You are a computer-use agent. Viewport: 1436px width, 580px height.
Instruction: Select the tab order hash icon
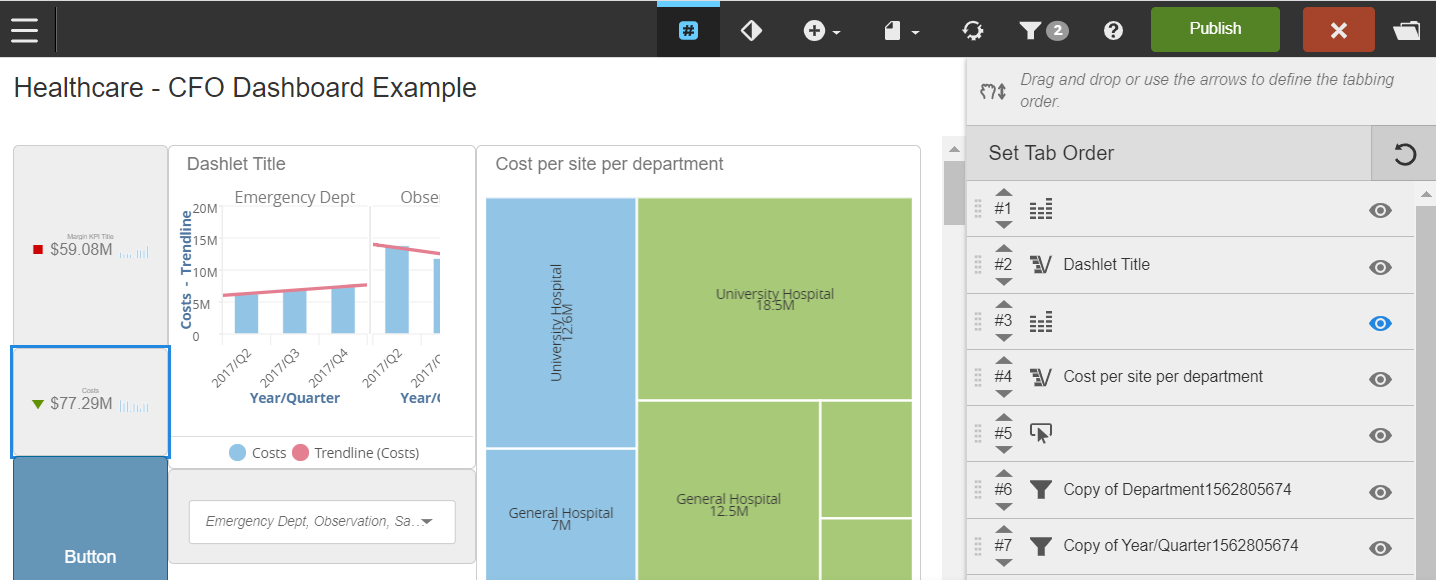coord(688,31)
